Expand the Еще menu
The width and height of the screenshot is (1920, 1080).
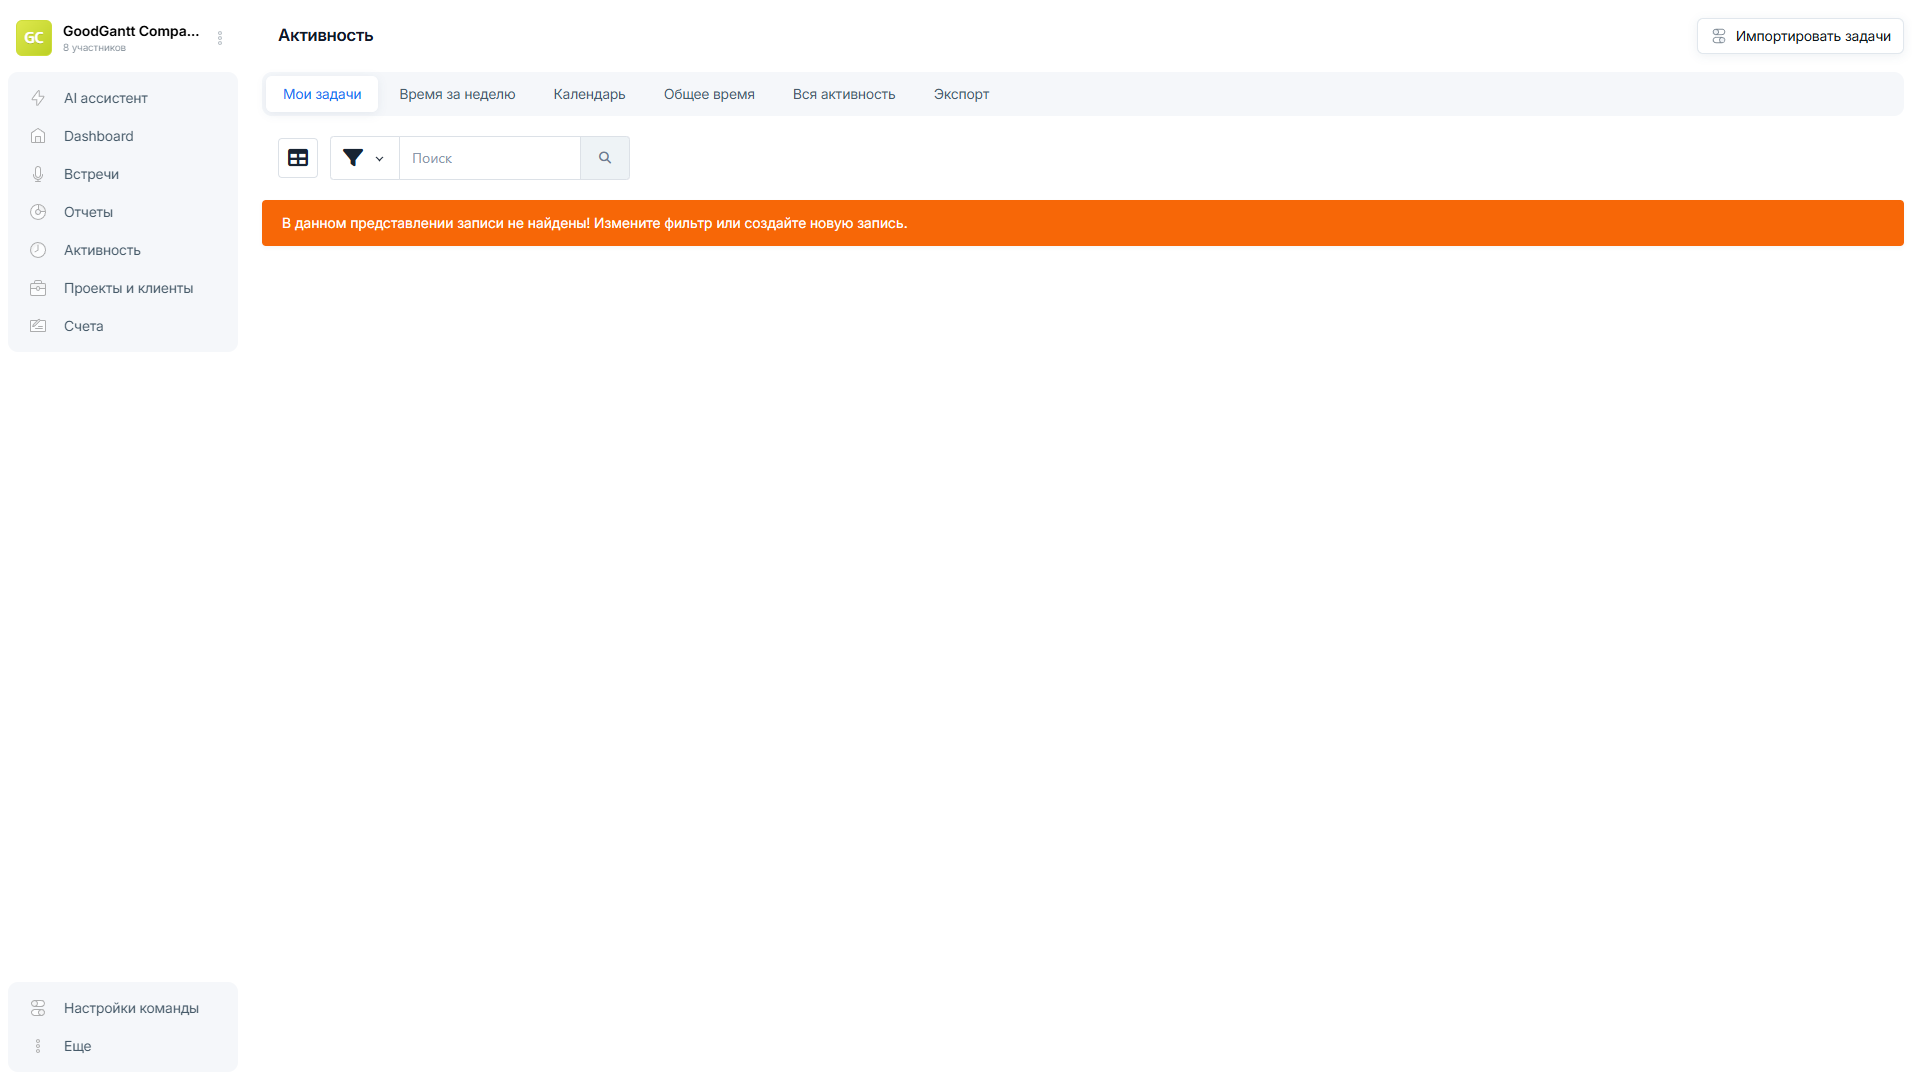(38, 1046)
